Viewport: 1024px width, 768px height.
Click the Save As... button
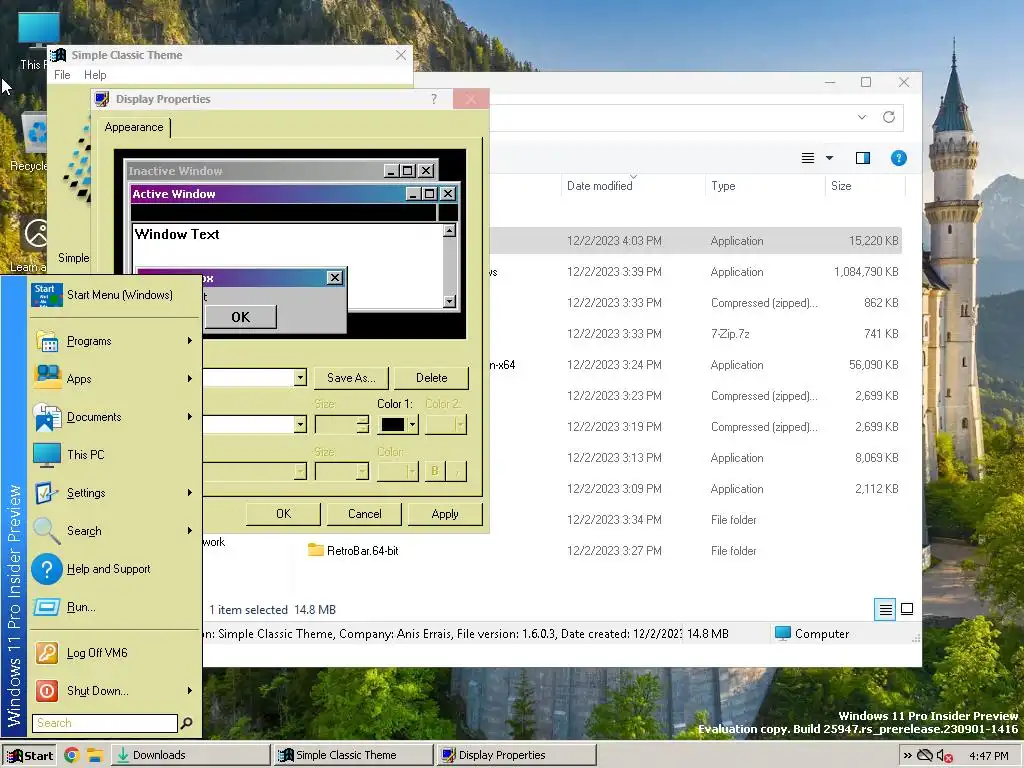351,377
